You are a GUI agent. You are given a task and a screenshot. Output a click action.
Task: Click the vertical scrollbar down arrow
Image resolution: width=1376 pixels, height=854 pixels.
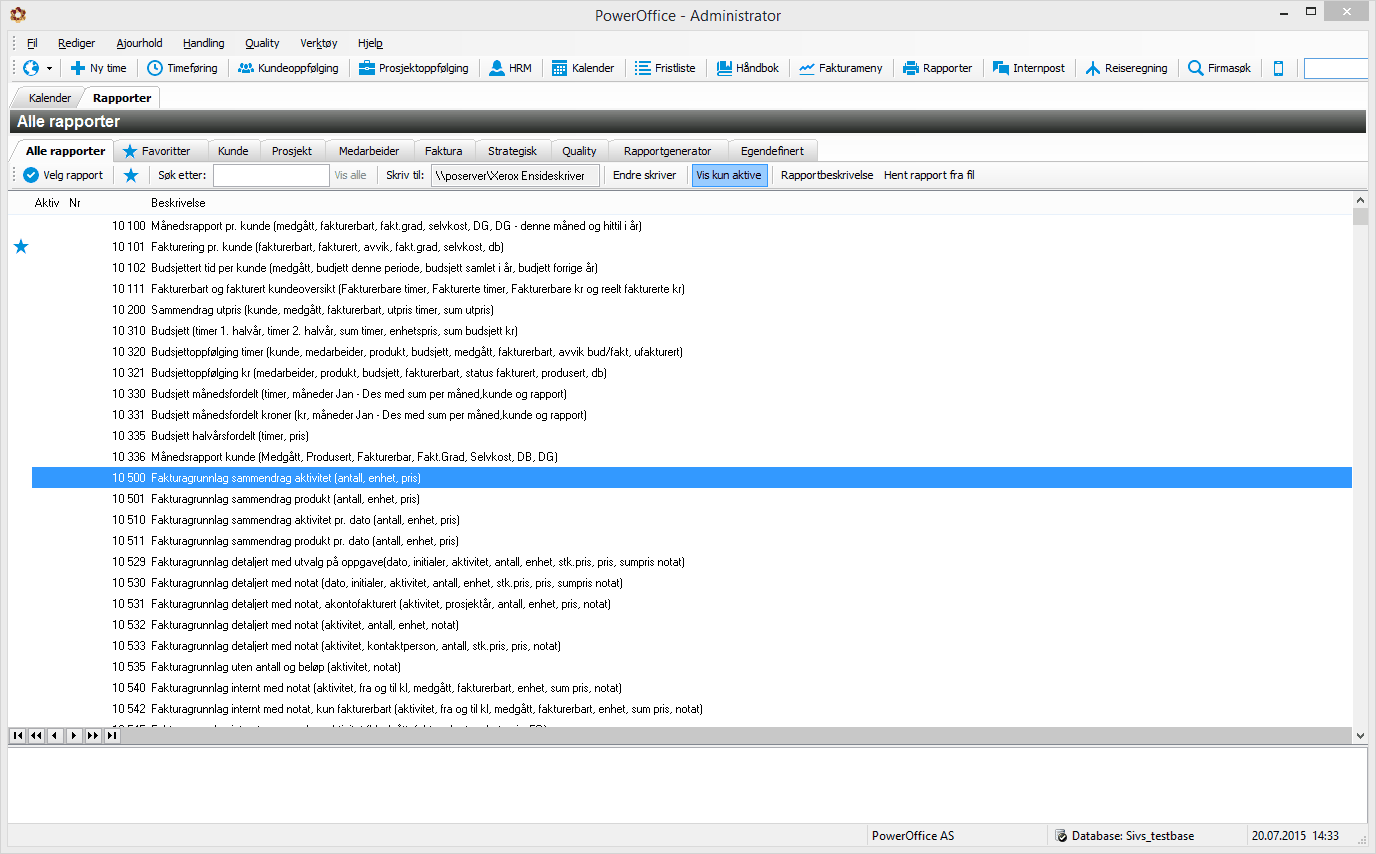click(1360, 735)
